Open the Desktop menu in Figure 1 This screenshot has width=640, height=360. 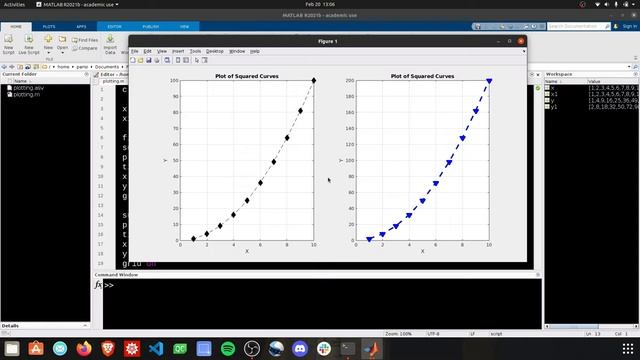click(x=214, y=51)
